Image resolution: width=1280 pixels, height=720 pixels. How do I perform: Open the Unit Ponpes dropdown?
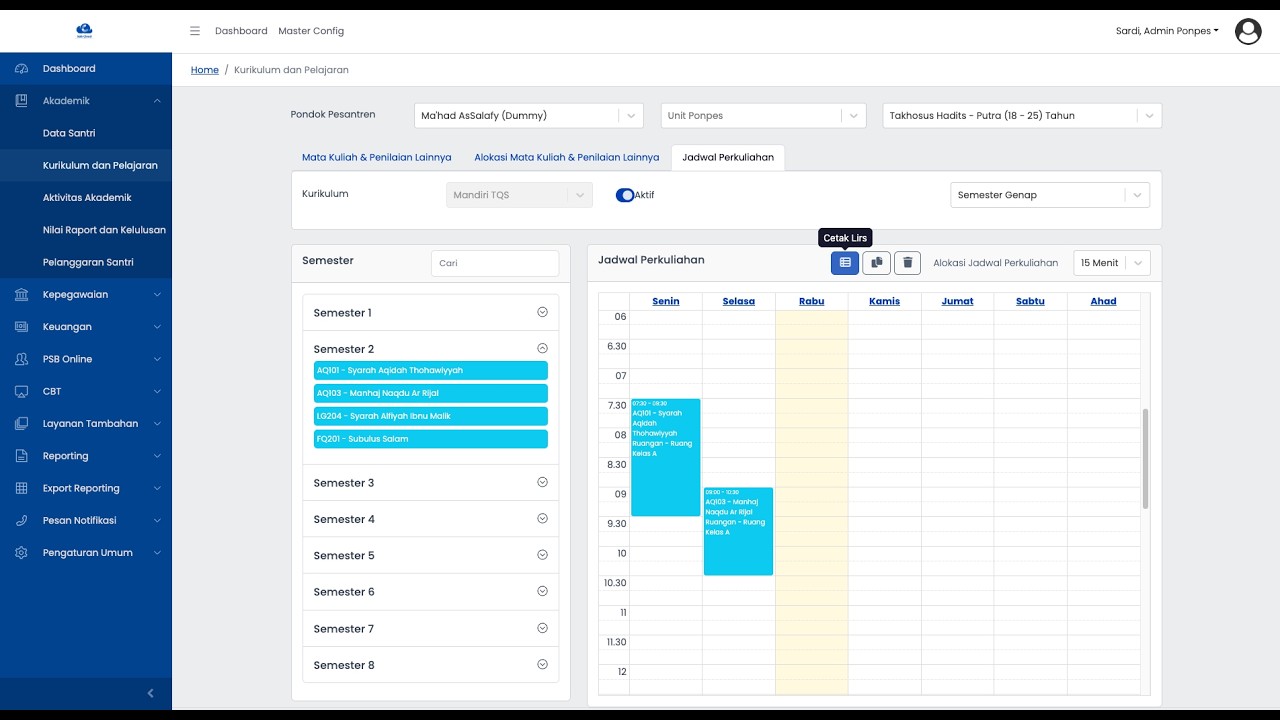pyautogui.click(x=763, y=116)
